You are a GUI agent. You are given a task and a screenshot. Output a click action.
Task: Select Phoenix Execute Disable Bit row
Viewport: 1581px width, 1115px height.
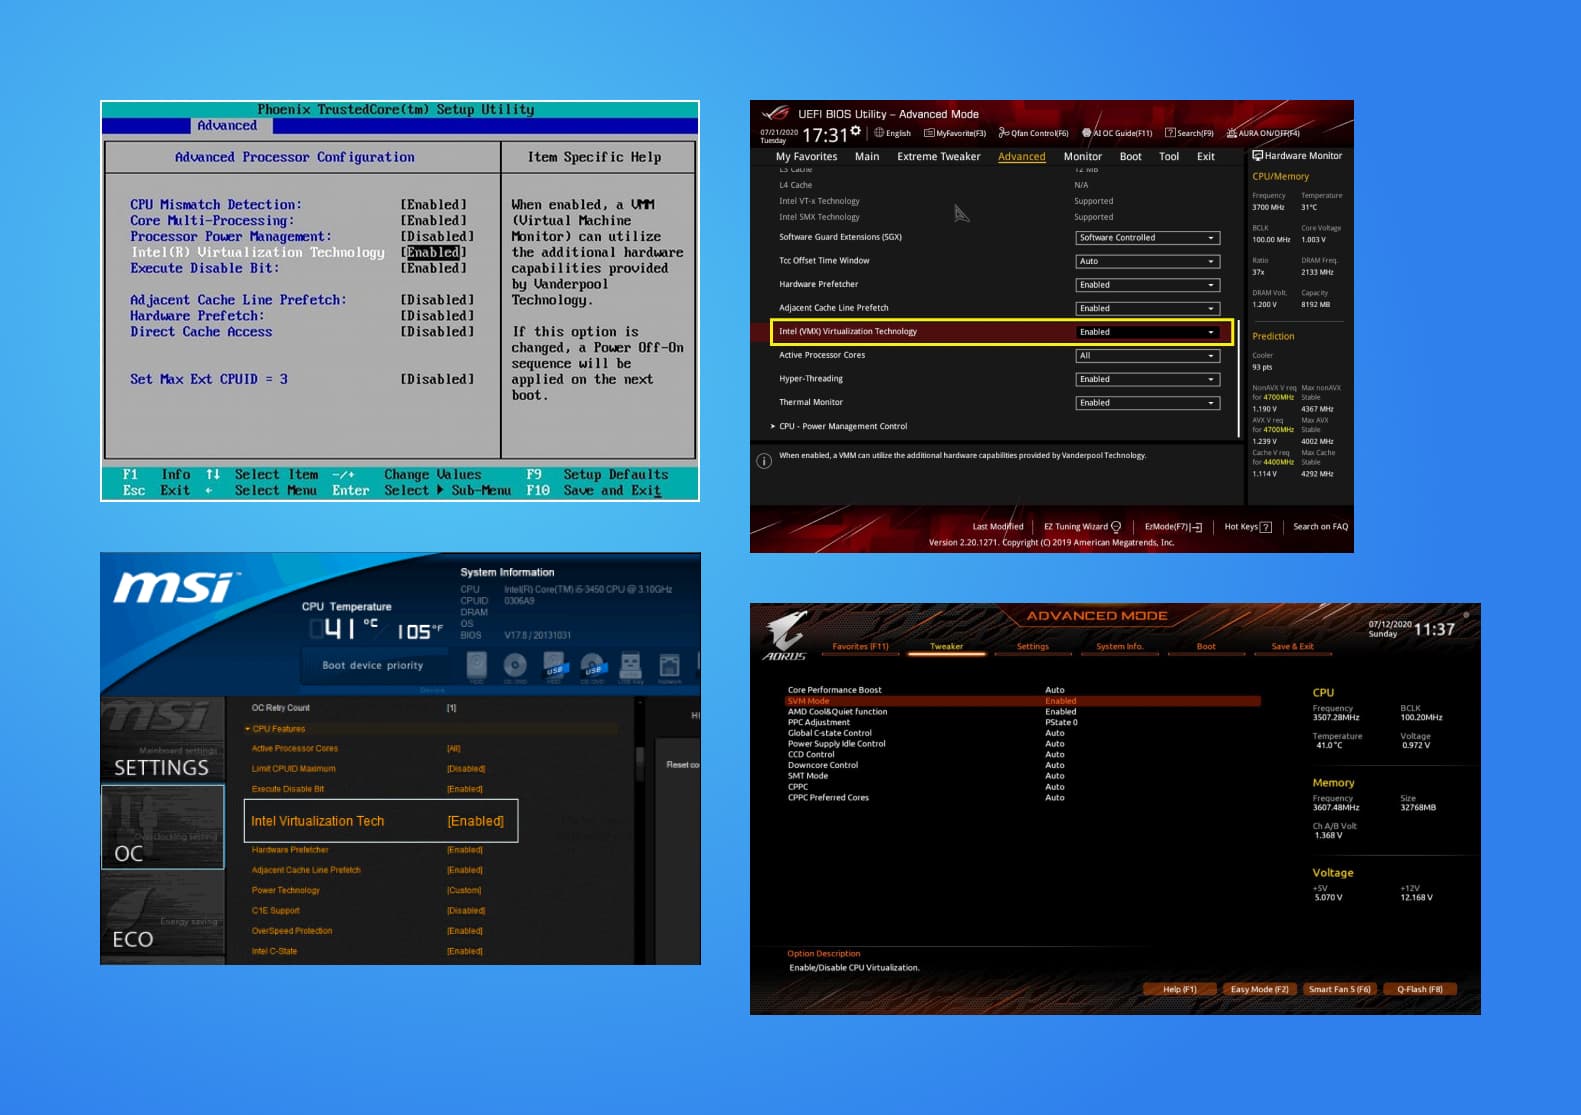[298, 268]
